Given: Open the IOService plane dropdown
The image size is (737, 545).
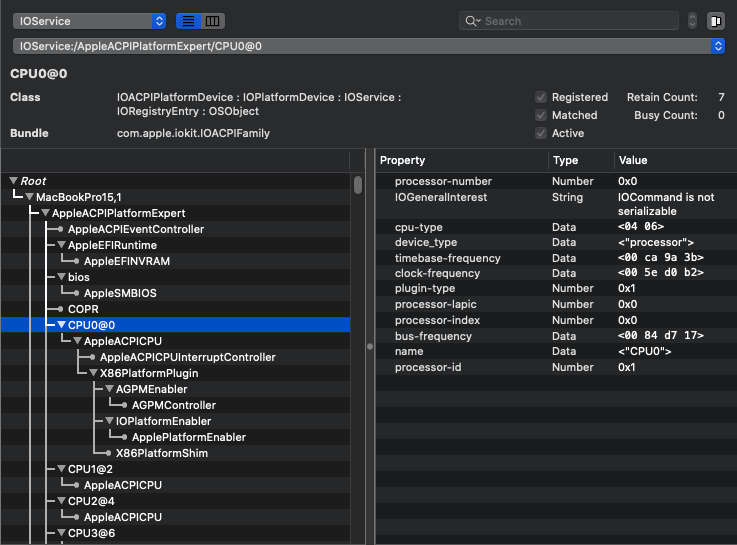Looking at the screenshot, I should pos(90,21).
